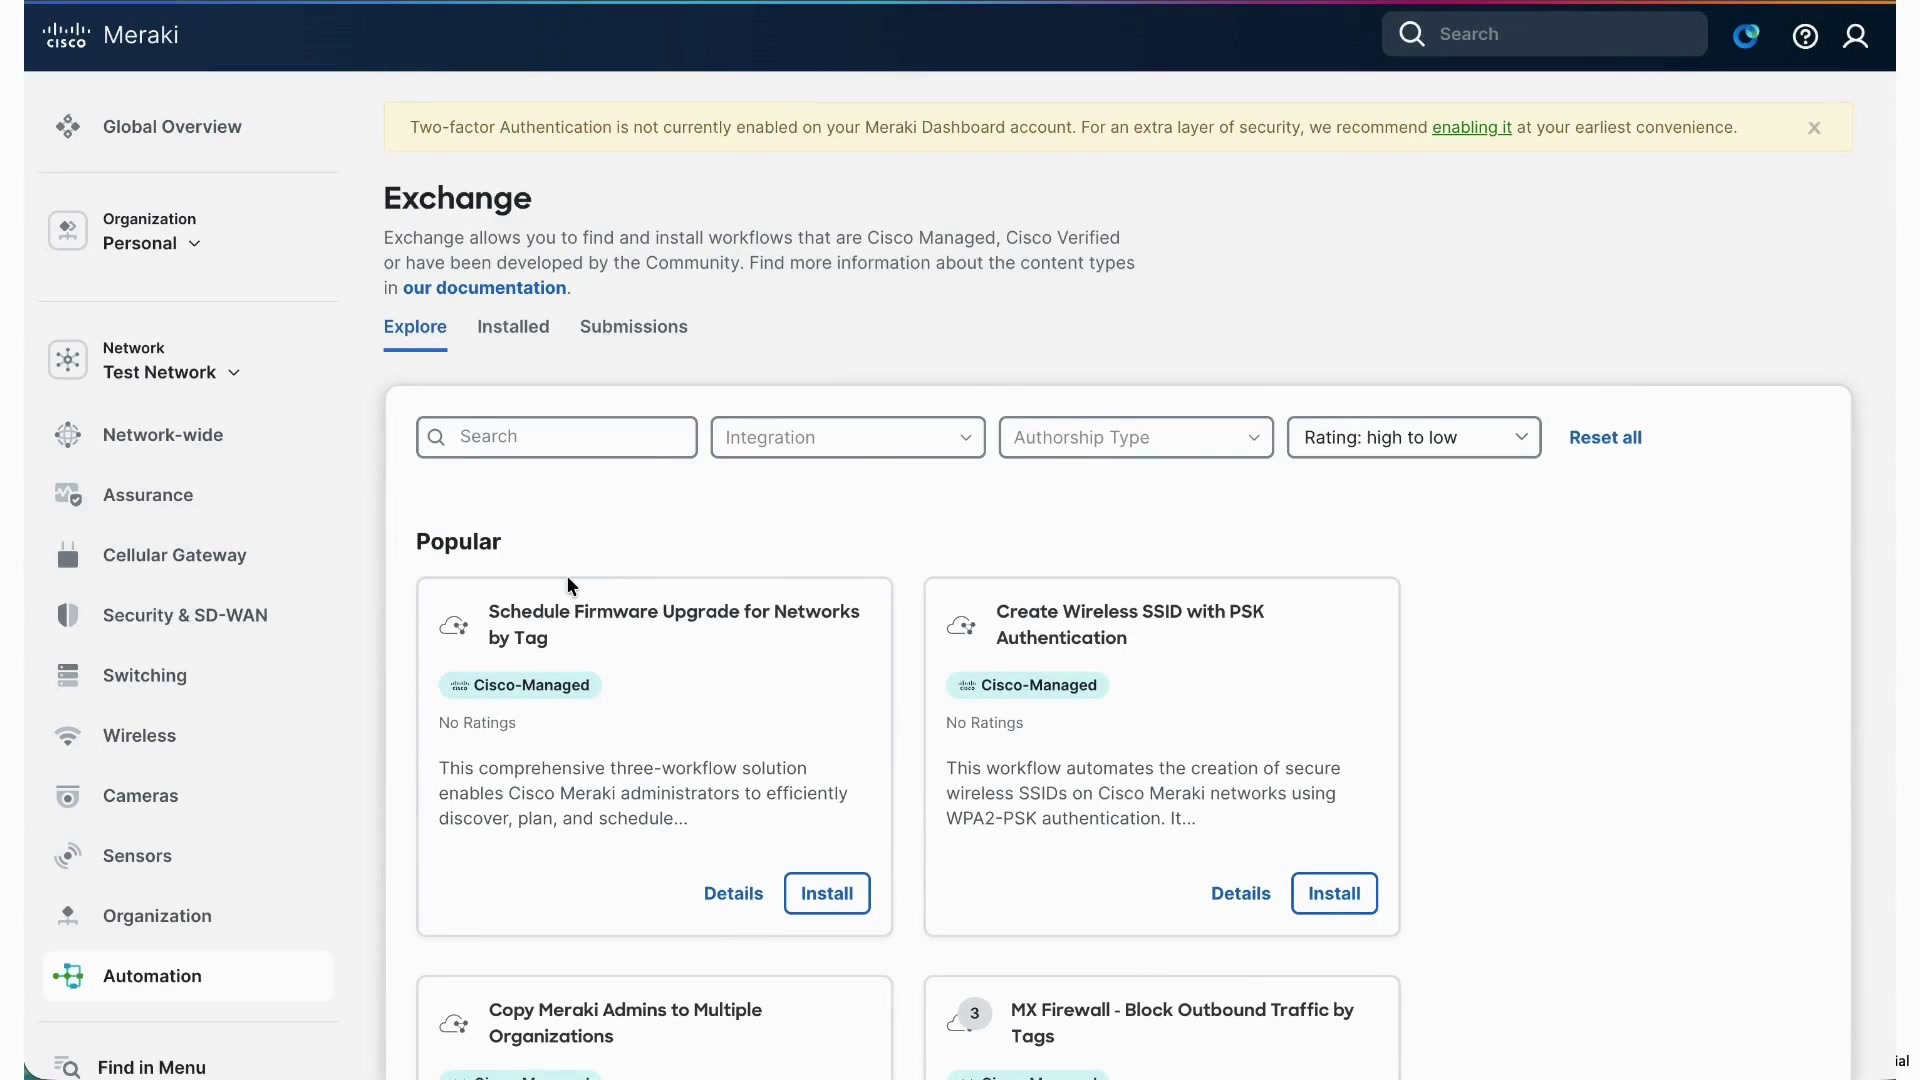Click the Popular section heading
Image resolution: width=1920 pixels, height=1080 pixels.
(458, 541)
